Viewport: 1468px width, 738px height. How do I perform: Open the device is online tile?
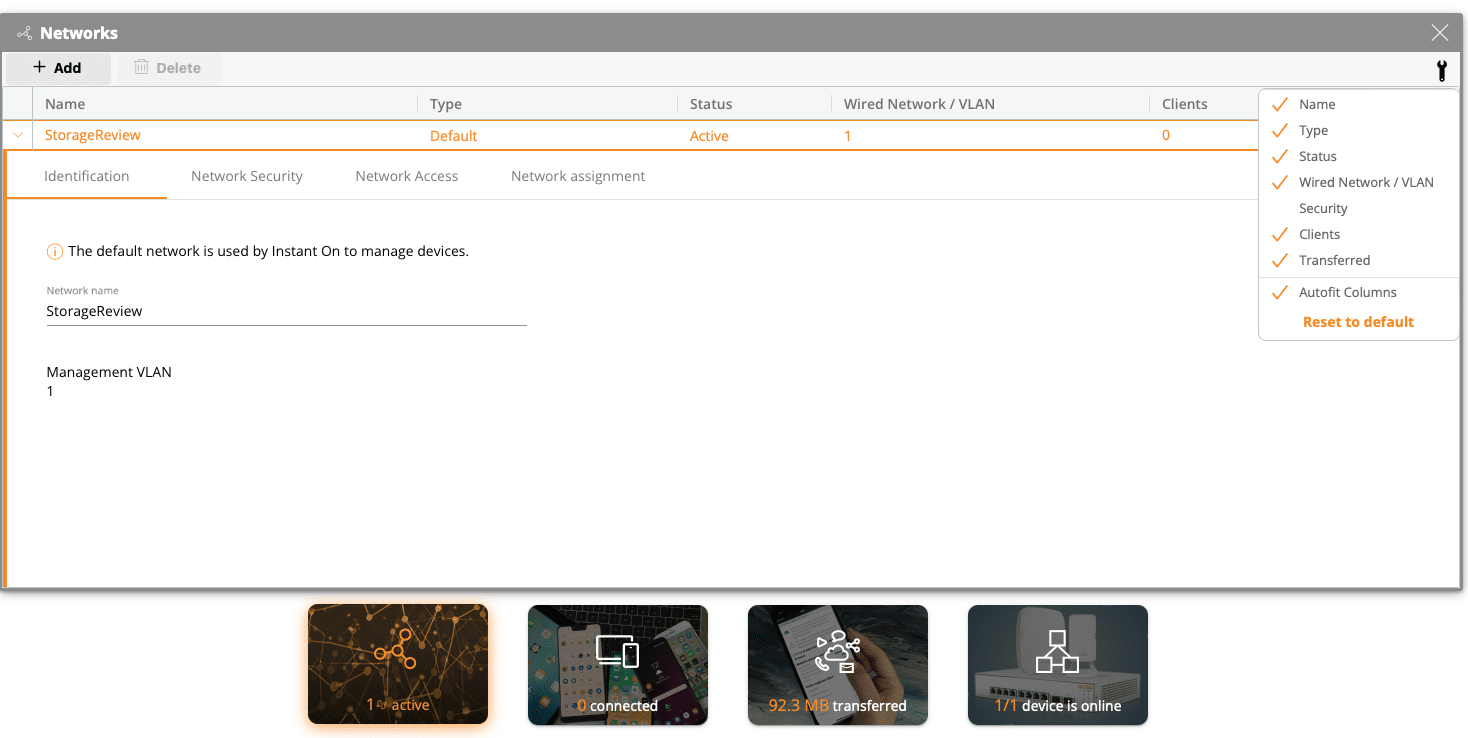tap(1058, 664)
